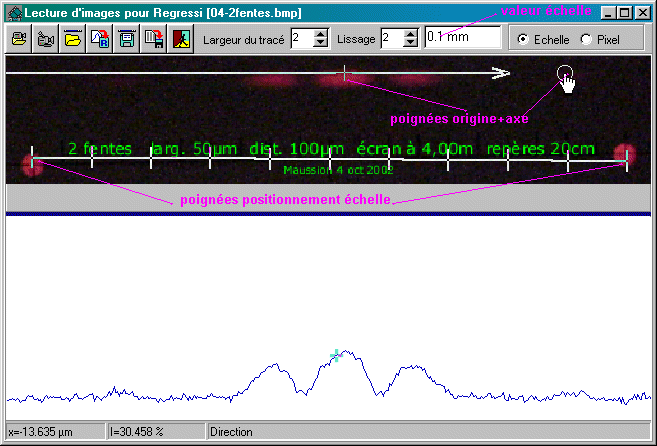
Task: Select the Pixel radio button
Action: click(585, 40)
